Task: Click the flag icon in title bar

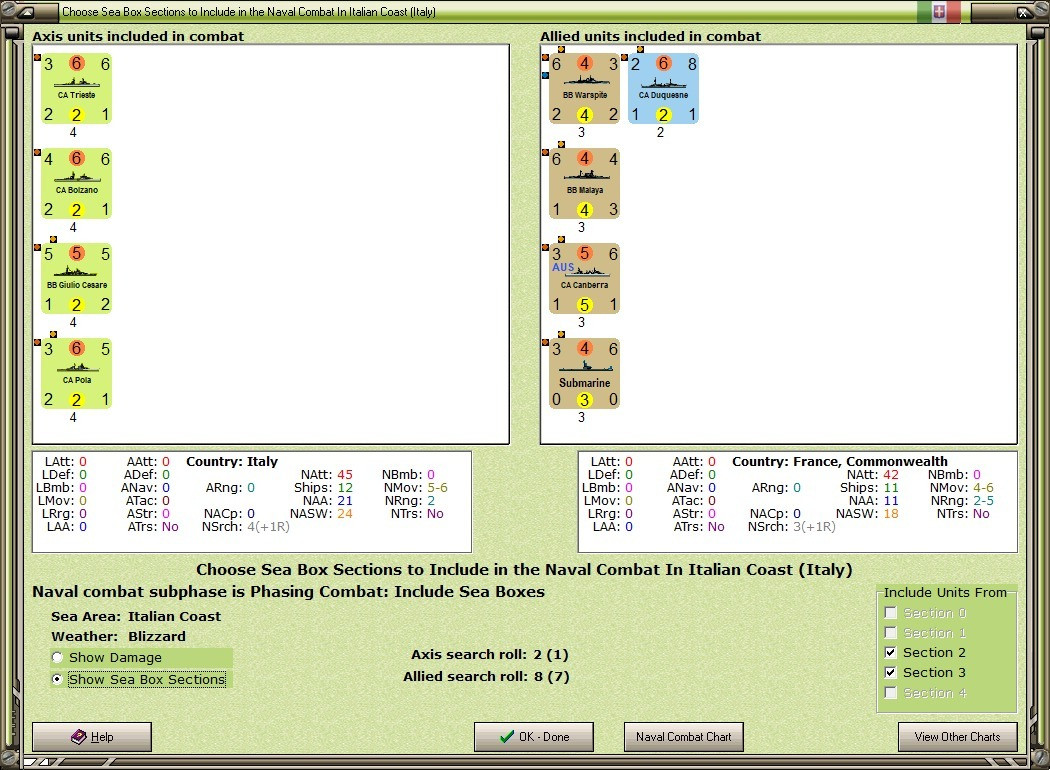Action: coord(939,11)
